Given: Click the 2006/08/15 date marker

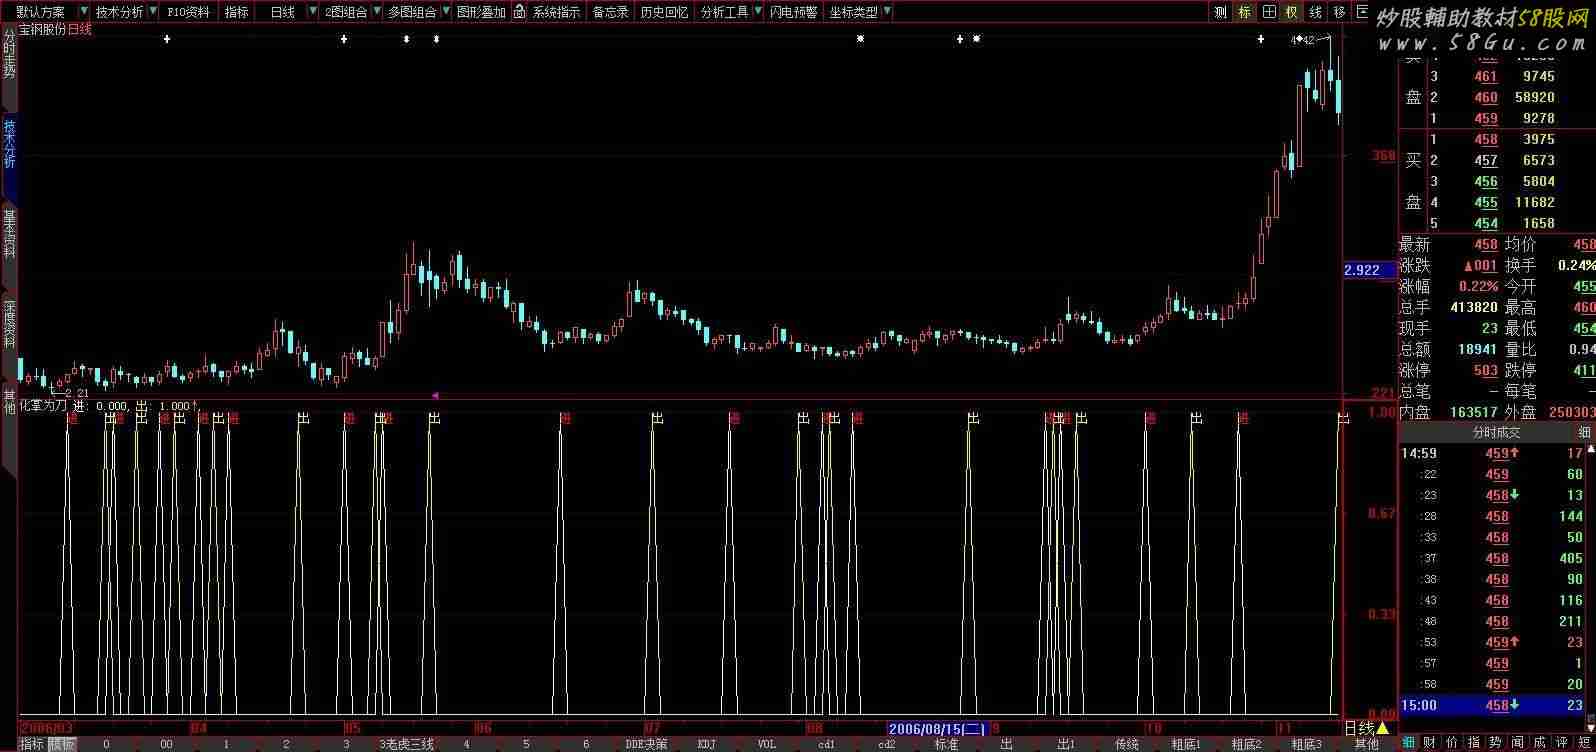Looking at the screenshot, I should coord(938,729).
